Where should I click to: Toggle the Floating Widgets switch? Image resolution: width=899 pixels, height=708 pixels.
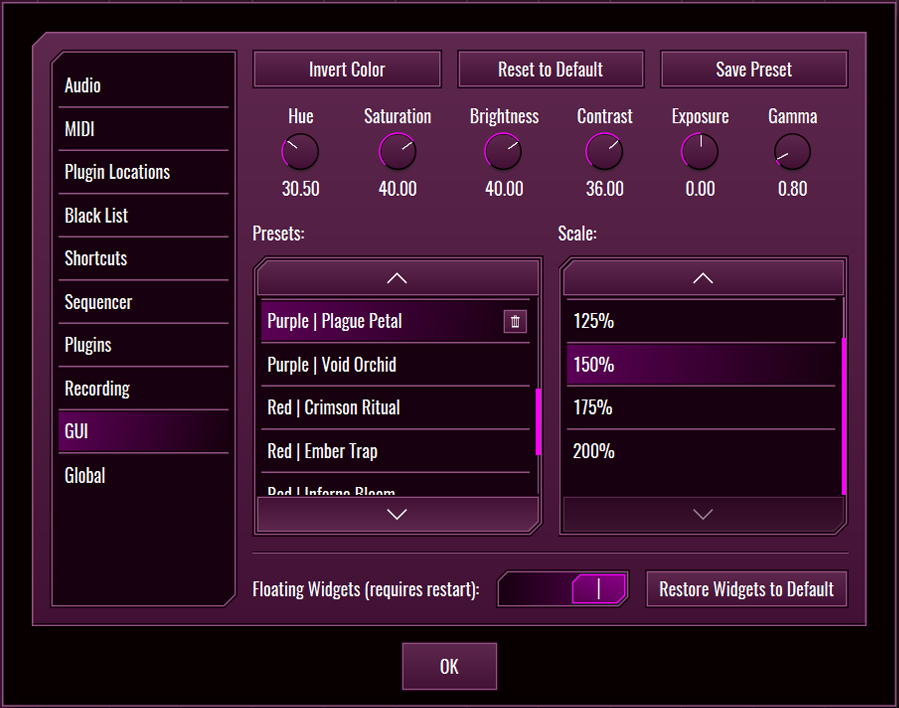[x=563, y=589]
